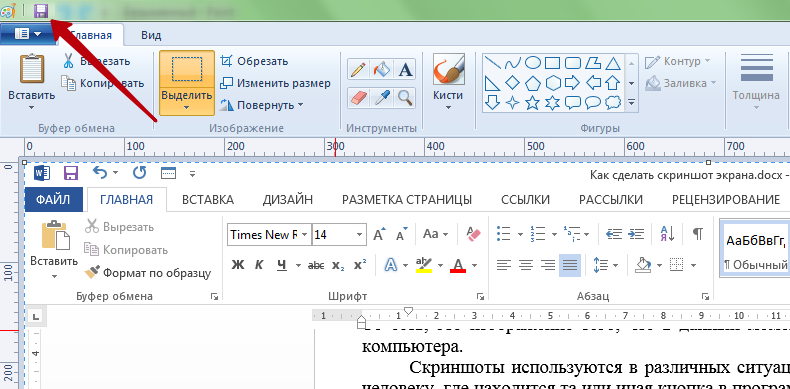Click ССЫЛКИ tab in the pasted Word screenshot
This screenshot has height=389, width=790.
[x=525, y=200]
